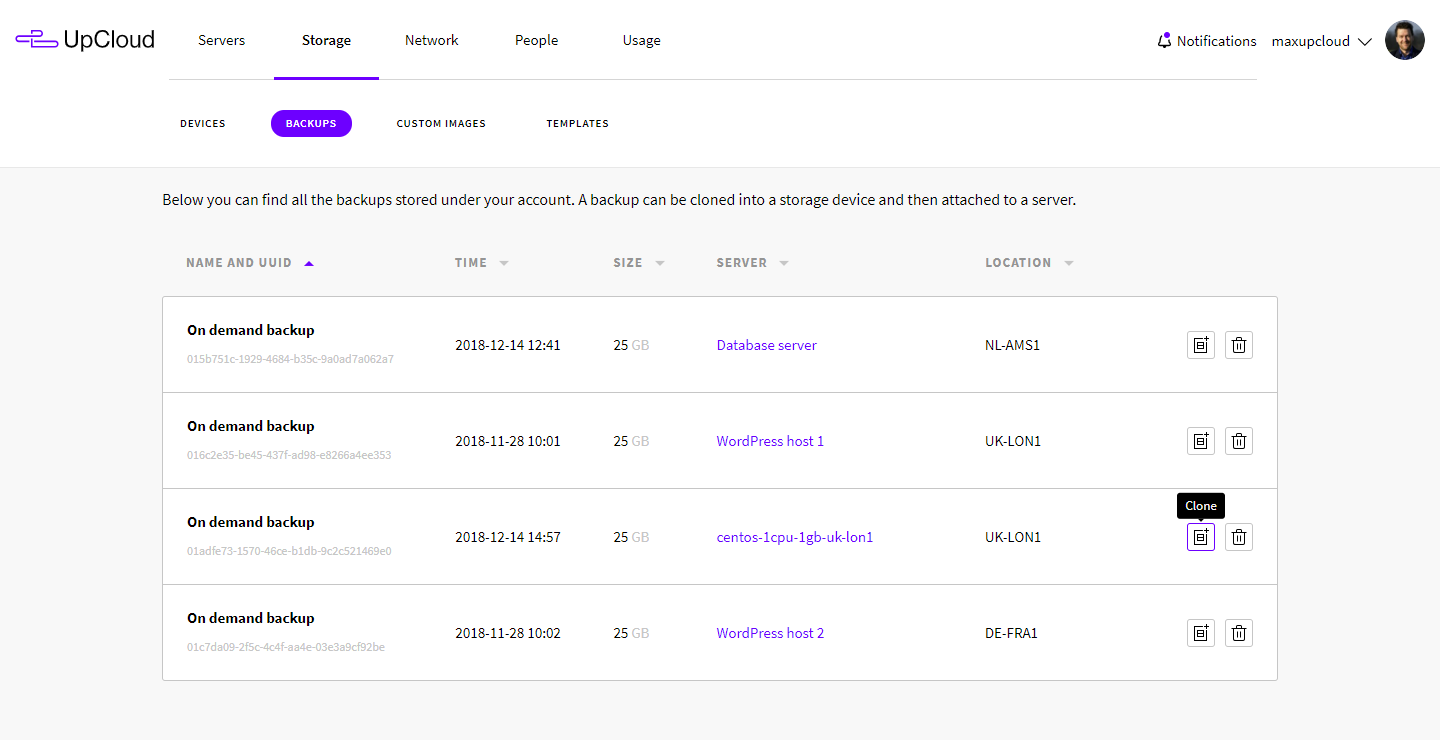Go to the UpCloud logo home
The image size is (1440, 740).
pyautogui.click(x=85, y=40)
